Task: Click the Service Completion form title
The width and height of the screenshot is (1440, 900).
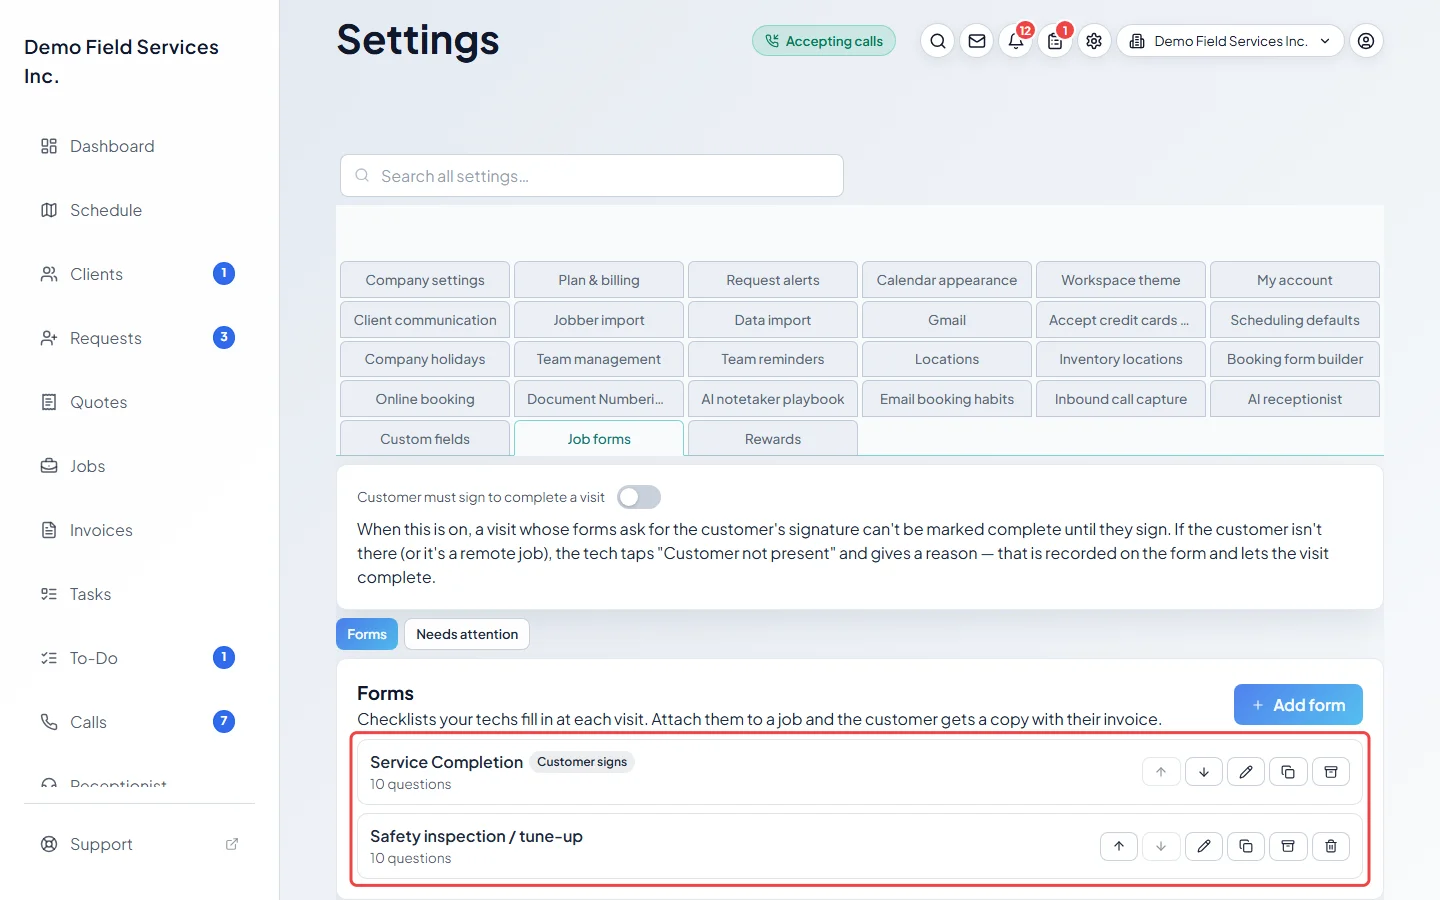Action: tap(446, 762)
